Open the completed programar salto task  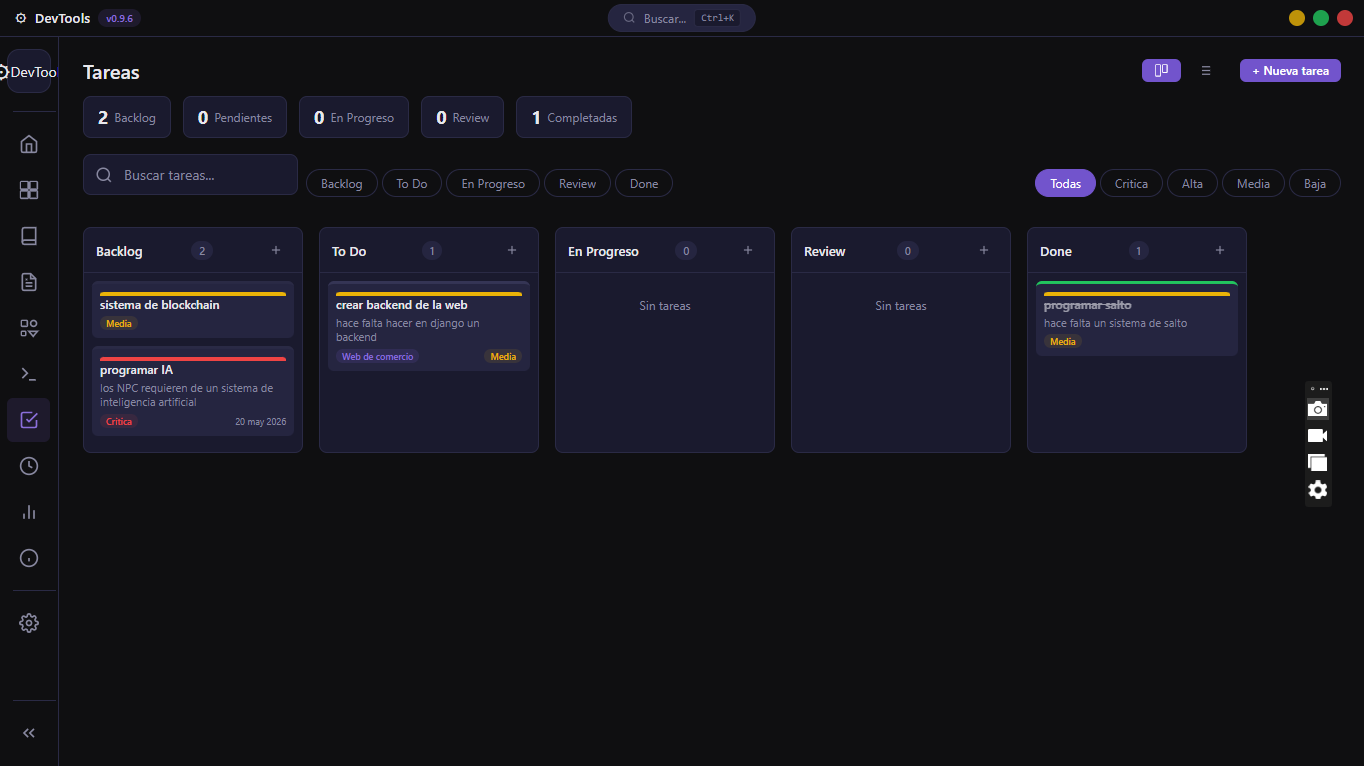1137,319
